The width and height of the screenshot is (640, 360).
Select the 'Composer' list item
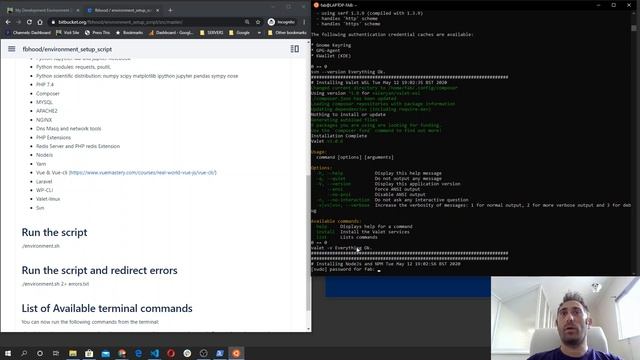48,93
